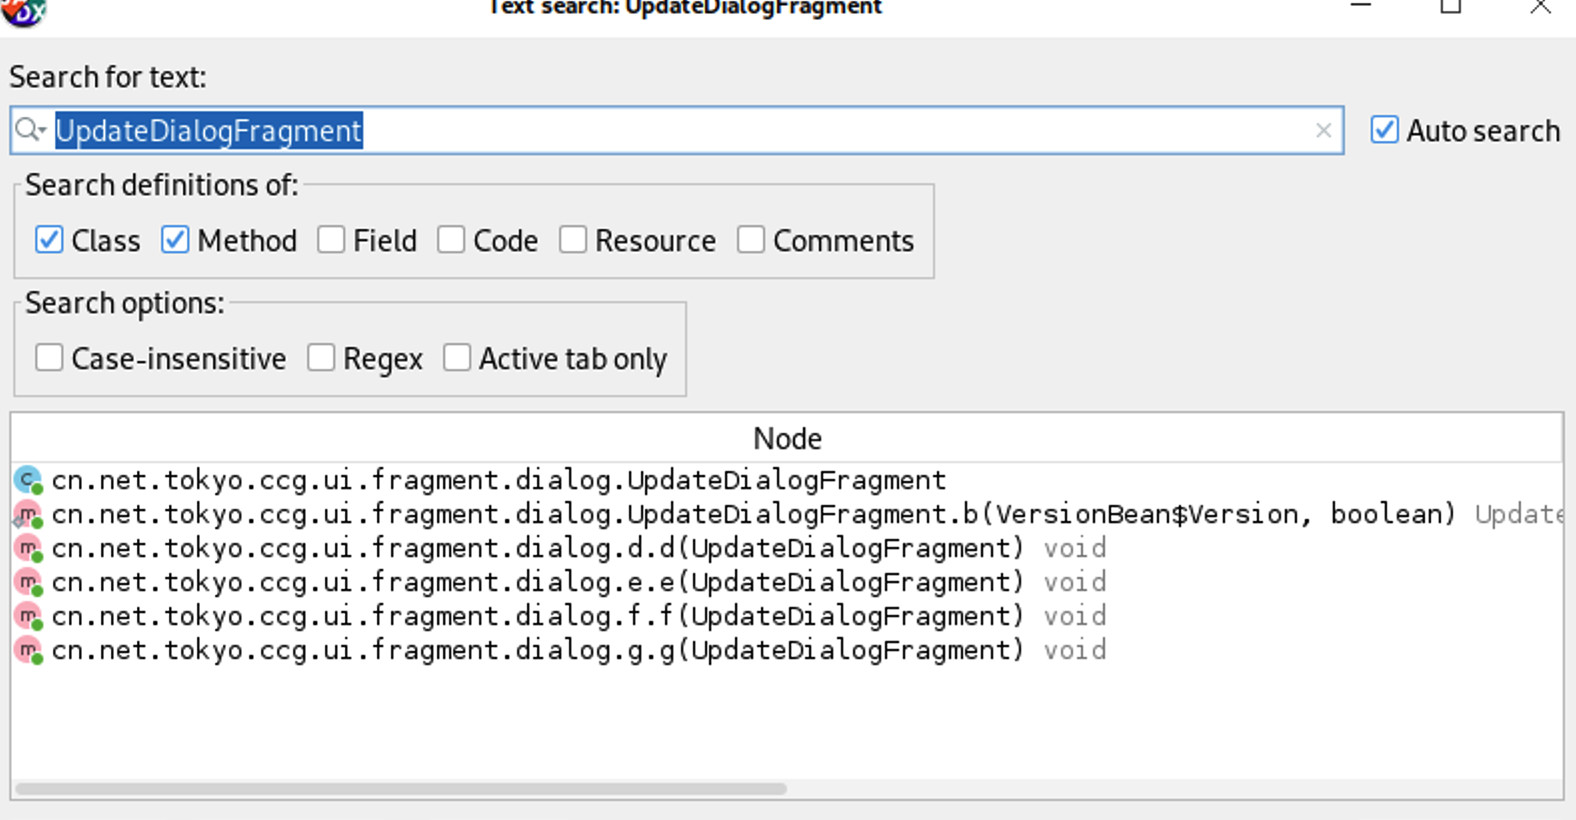Click the search magnifier history icon
The height and width of the screenshot is (820, 1576).
(x=30, y=131)
